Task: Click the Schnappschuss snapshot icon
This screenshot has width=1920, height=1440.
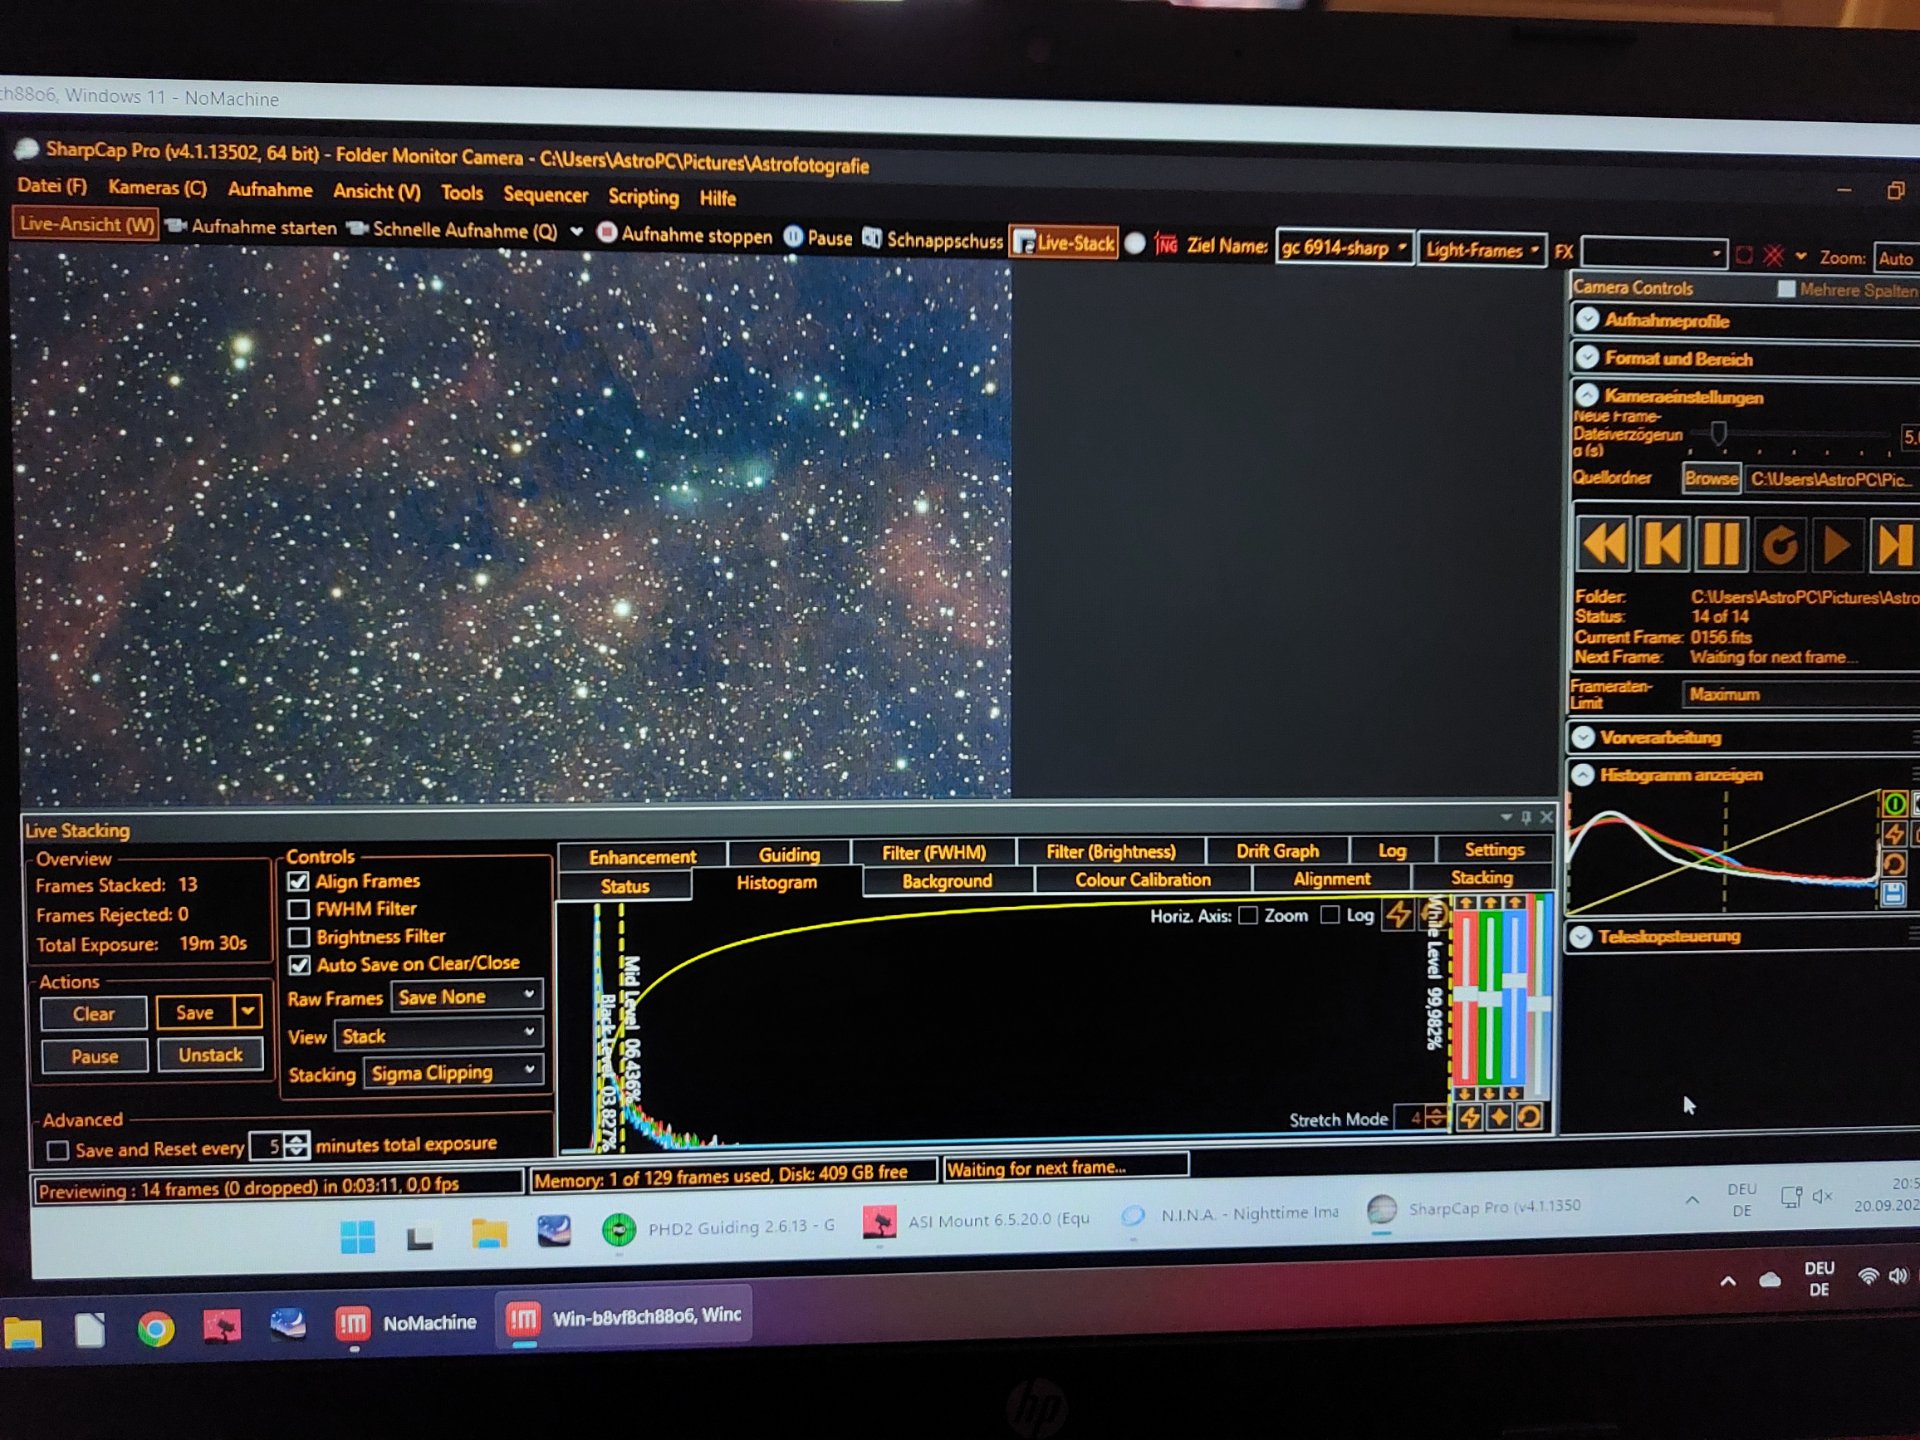Action: coord(872,239)
